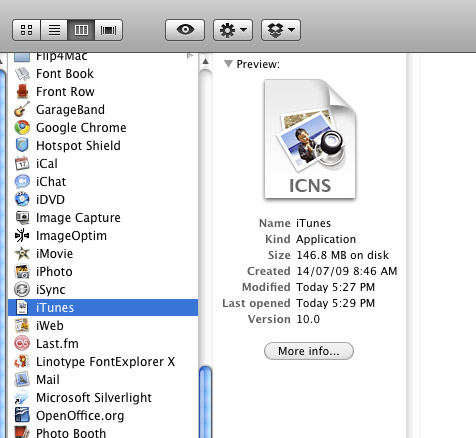Select the Linotype FontExplorer X icon

coord(22,362)
